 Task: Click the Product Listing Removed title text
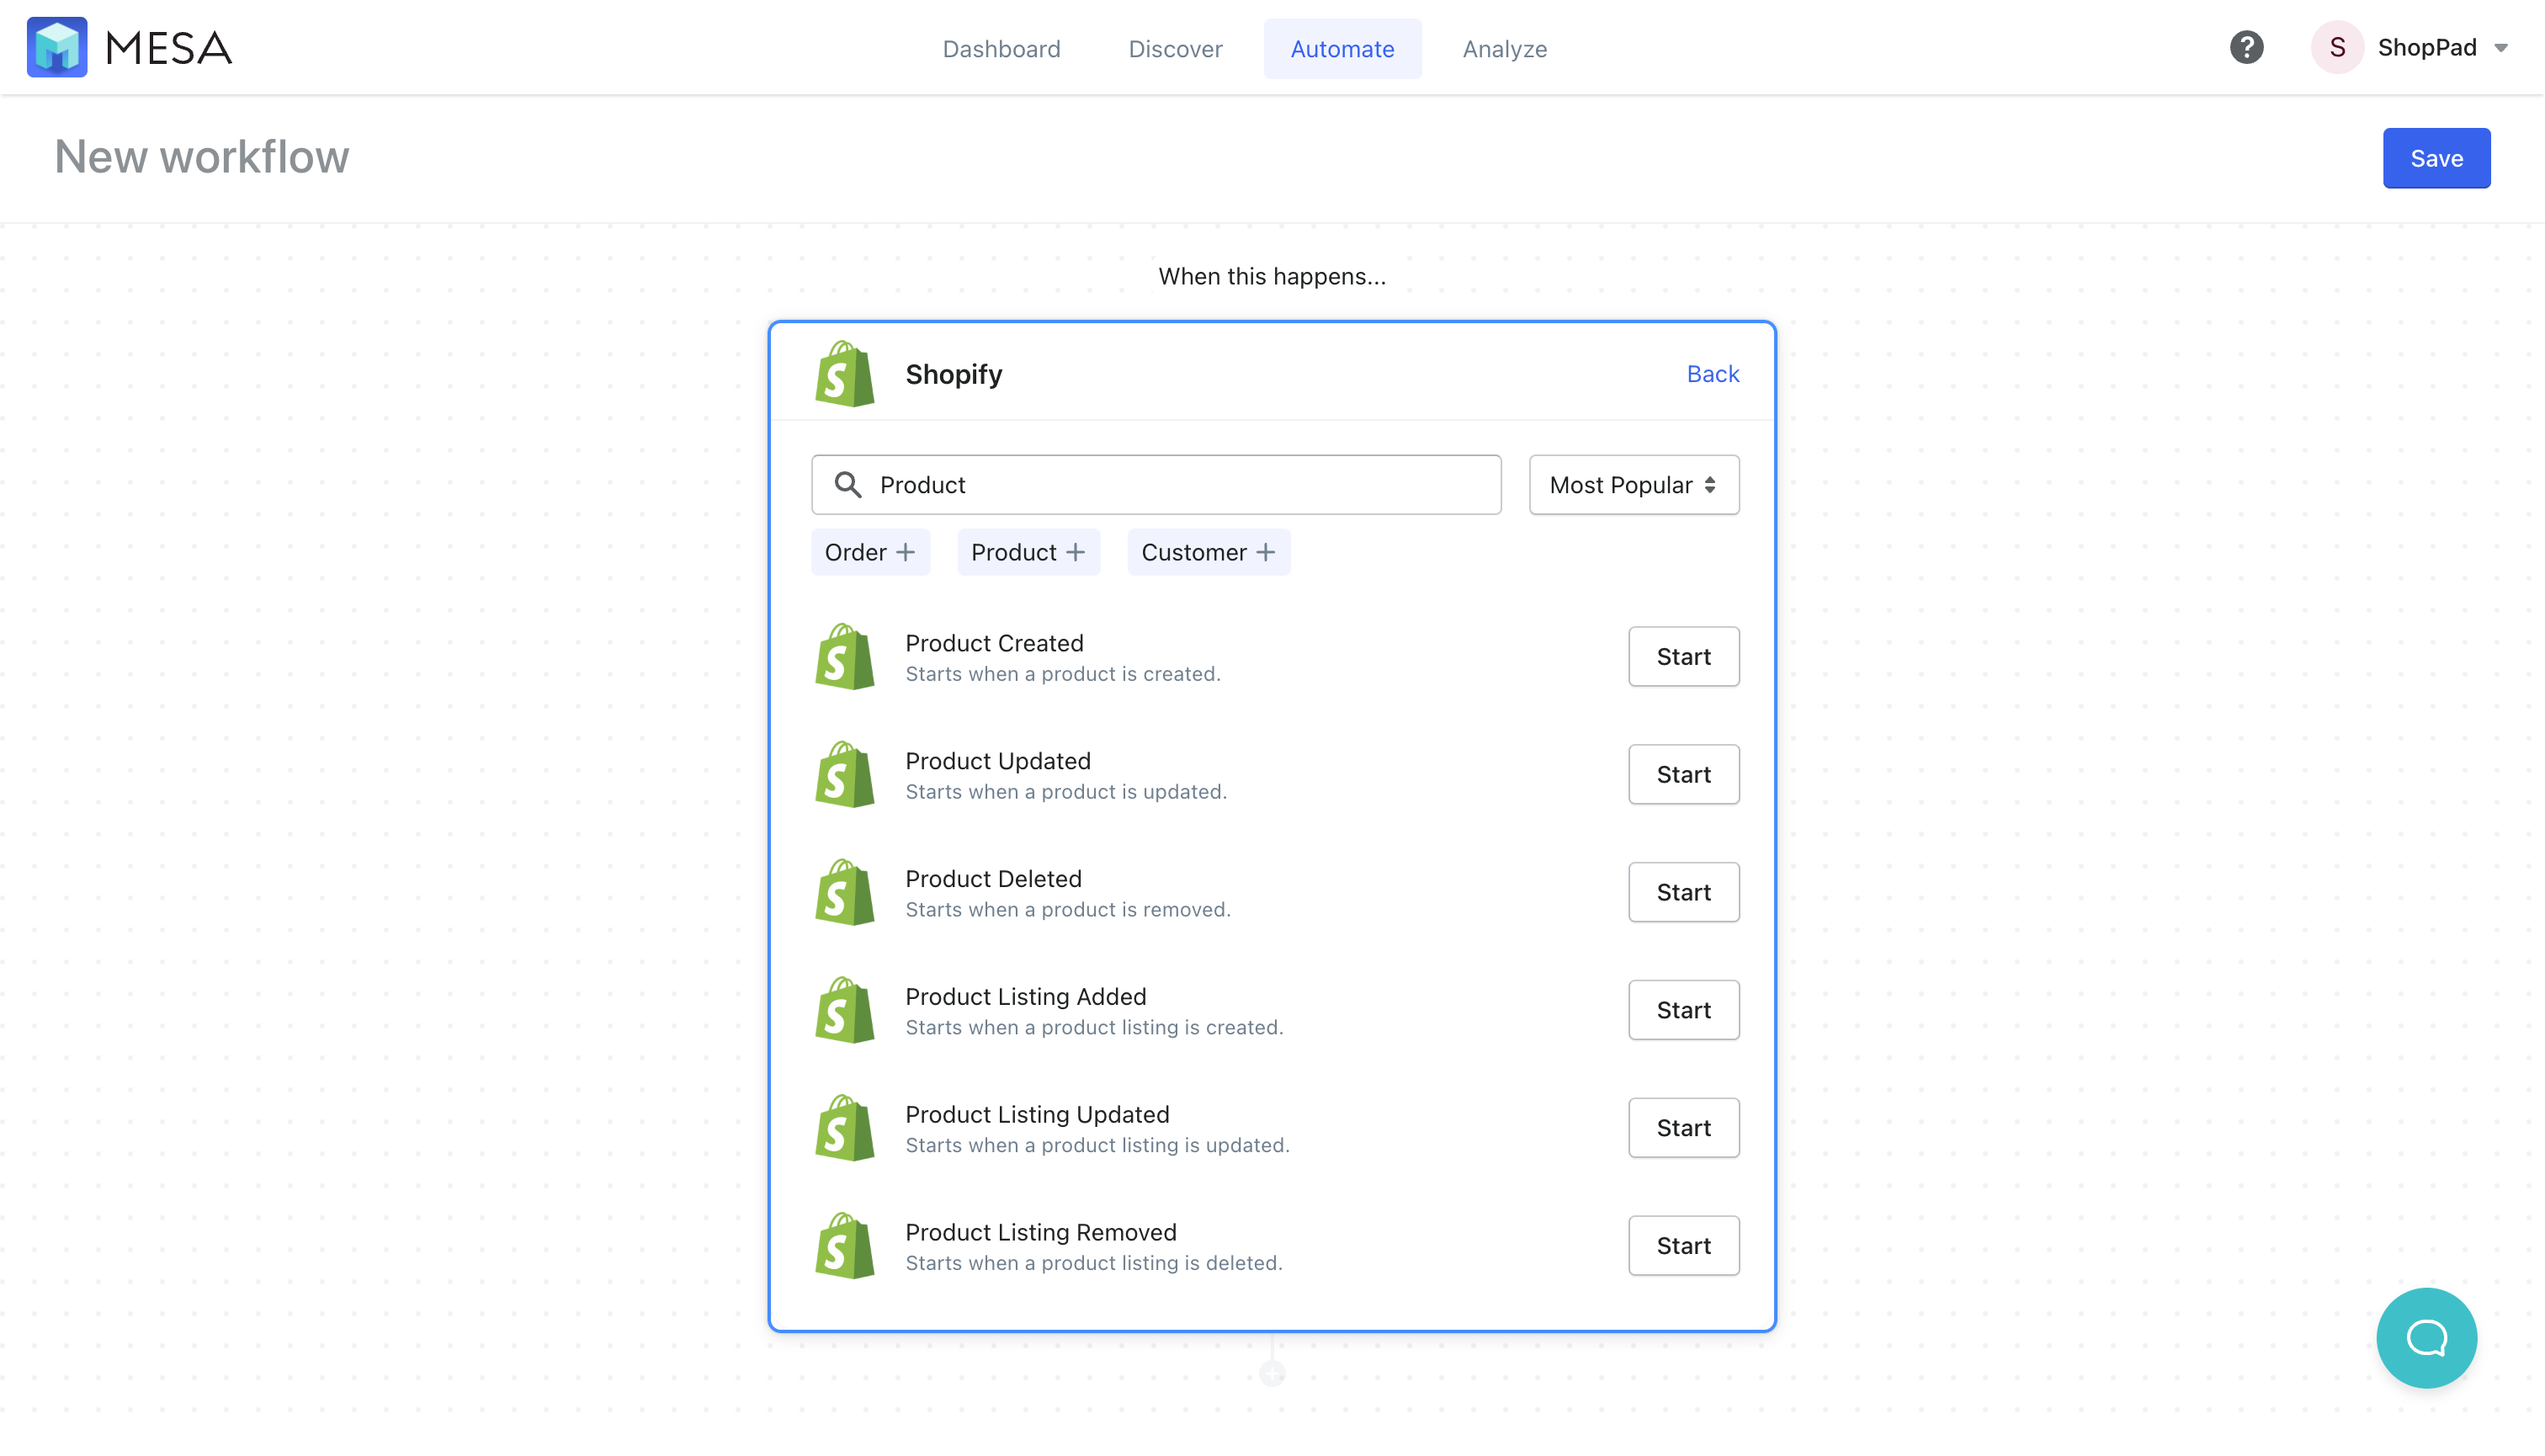[x=1040, y=1232]
